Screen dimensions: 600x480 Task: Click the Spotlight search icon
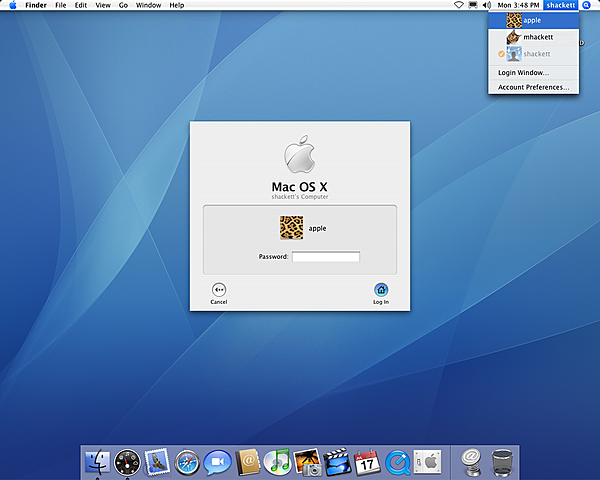[586, 5]
